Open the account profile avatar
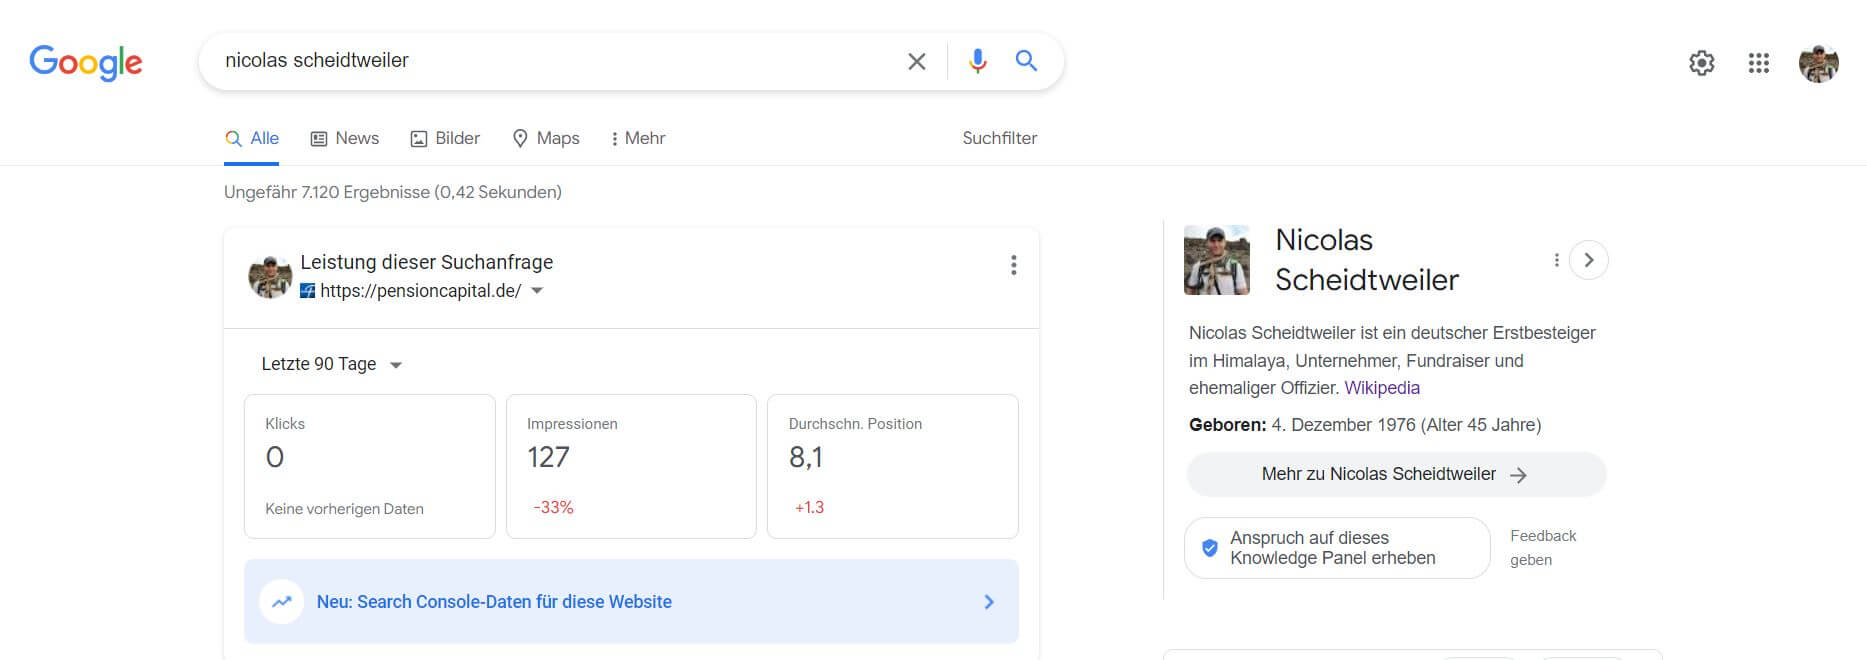 (1819, 63)
